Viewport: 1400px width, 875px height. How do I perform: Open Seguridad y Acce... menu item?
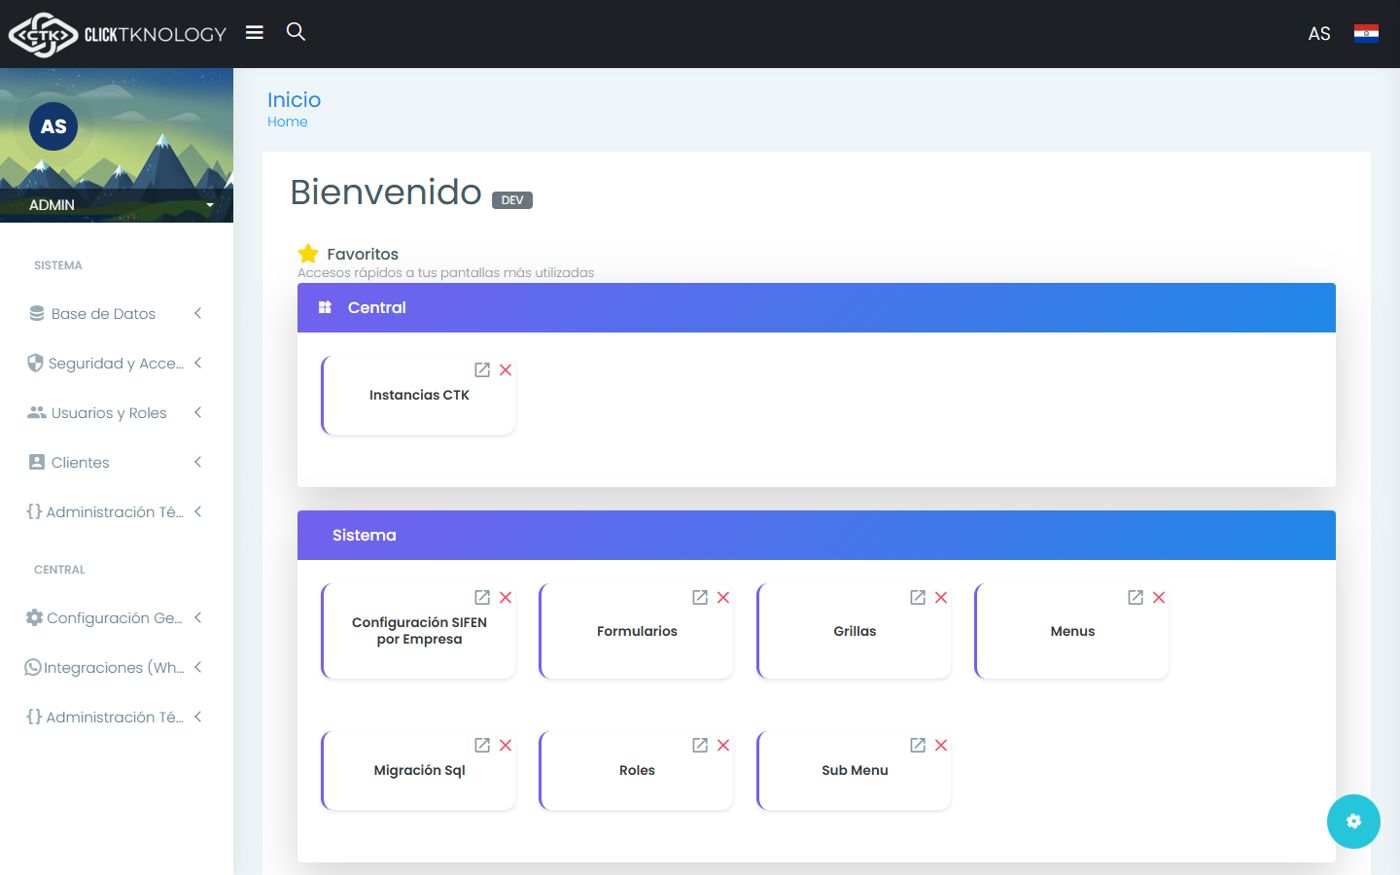(x=116, y=363)
